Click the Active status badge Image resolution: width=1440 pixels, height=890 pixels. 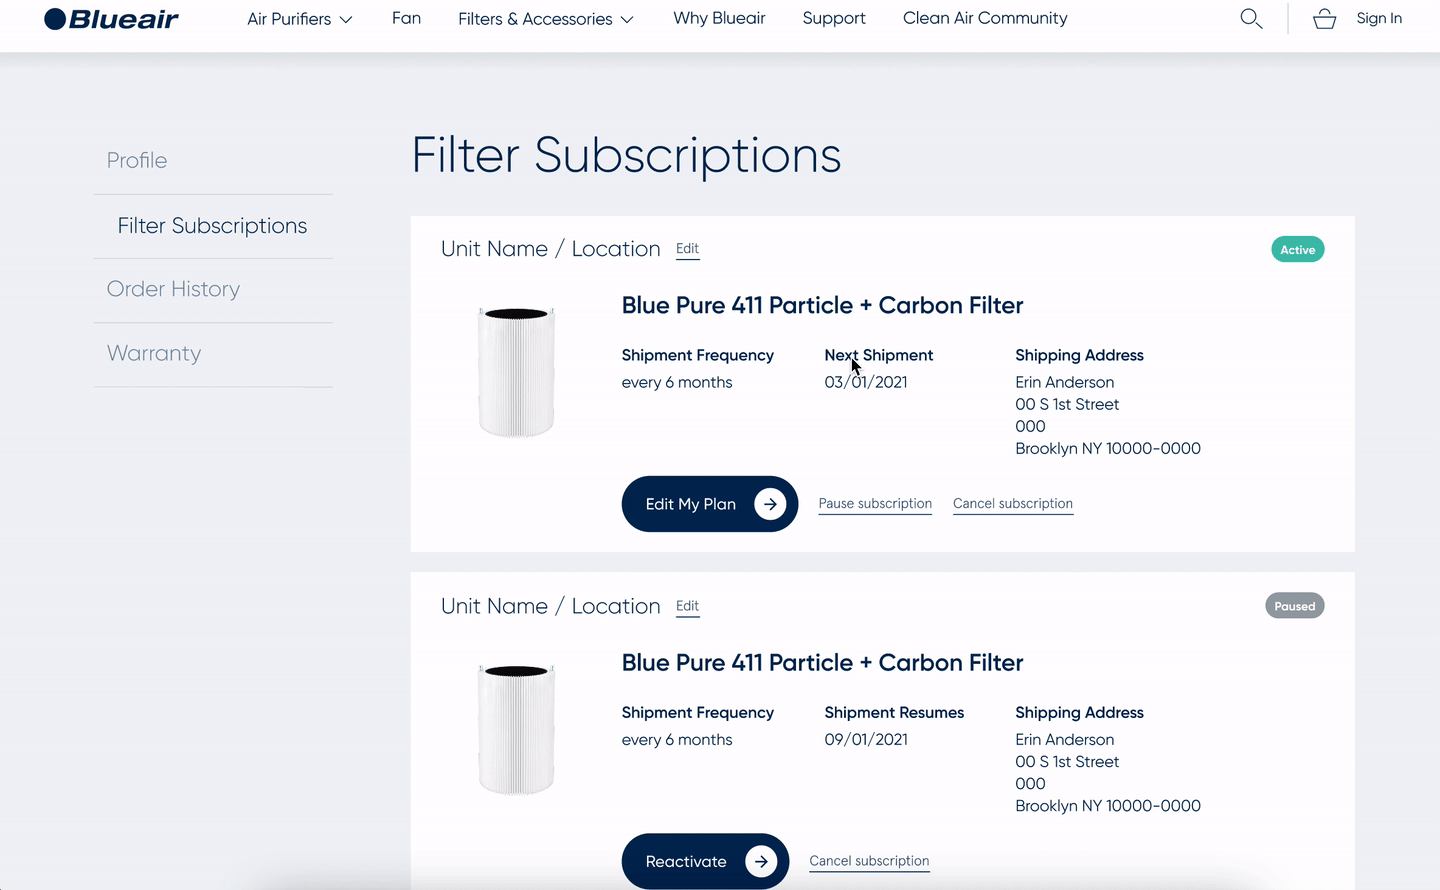pyautogui.click(x=1297, y=250)
